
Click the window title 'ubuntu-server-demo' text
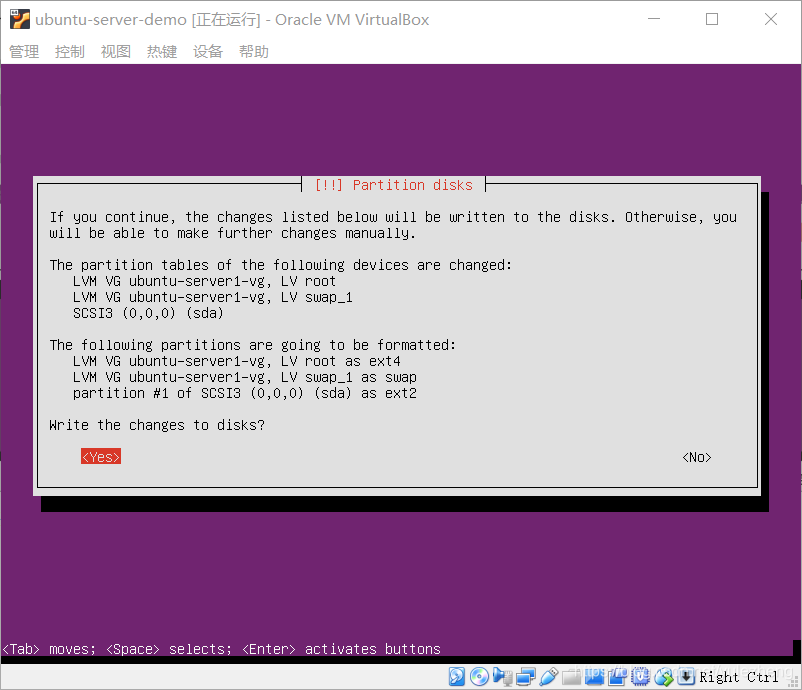[x=111, y=19]
